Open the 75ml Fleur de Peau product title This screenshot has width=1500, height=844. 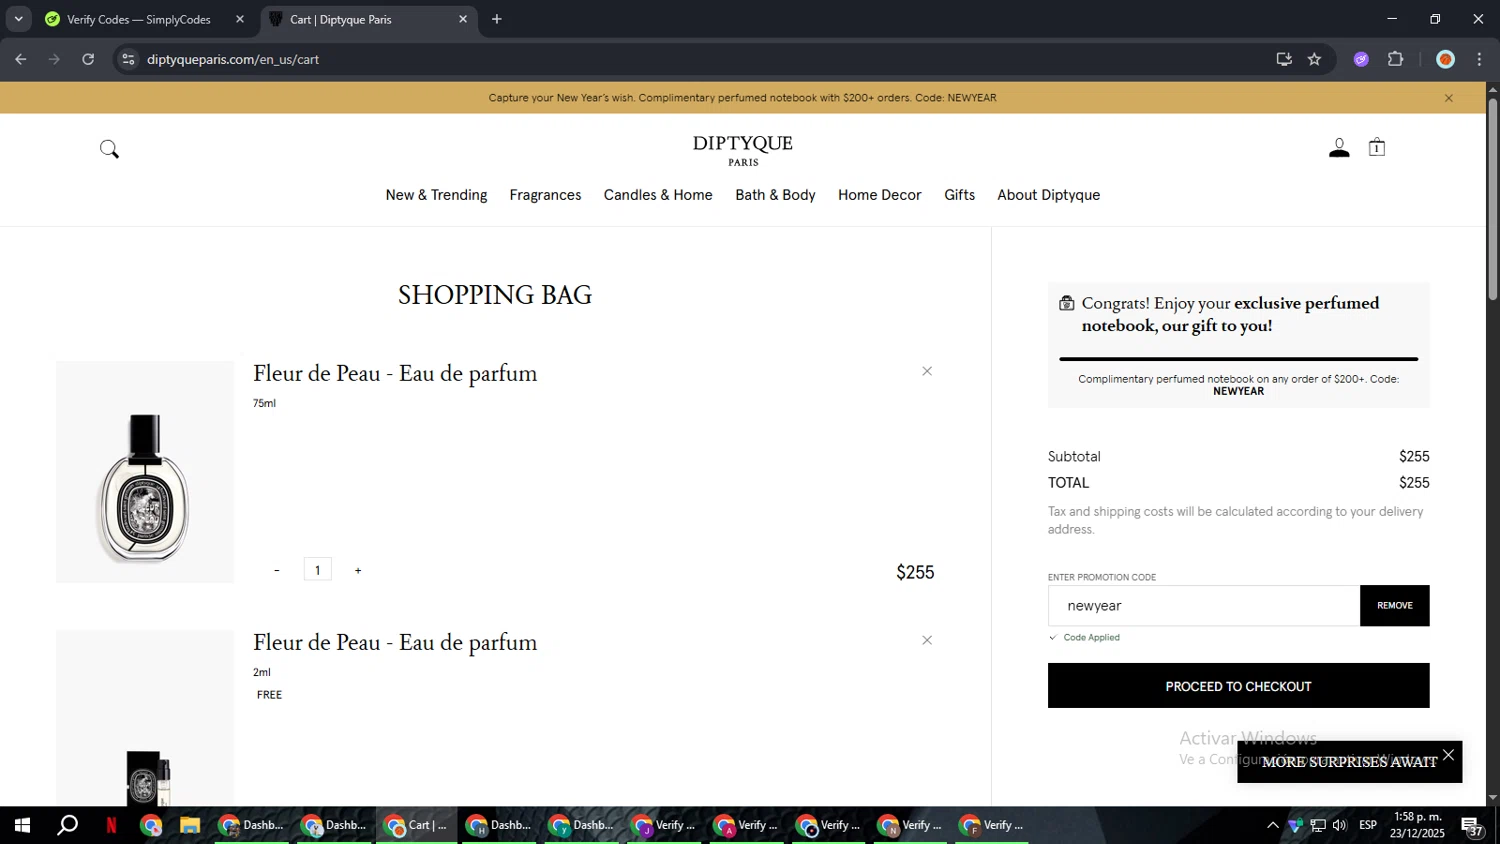(x=395, y=373)
